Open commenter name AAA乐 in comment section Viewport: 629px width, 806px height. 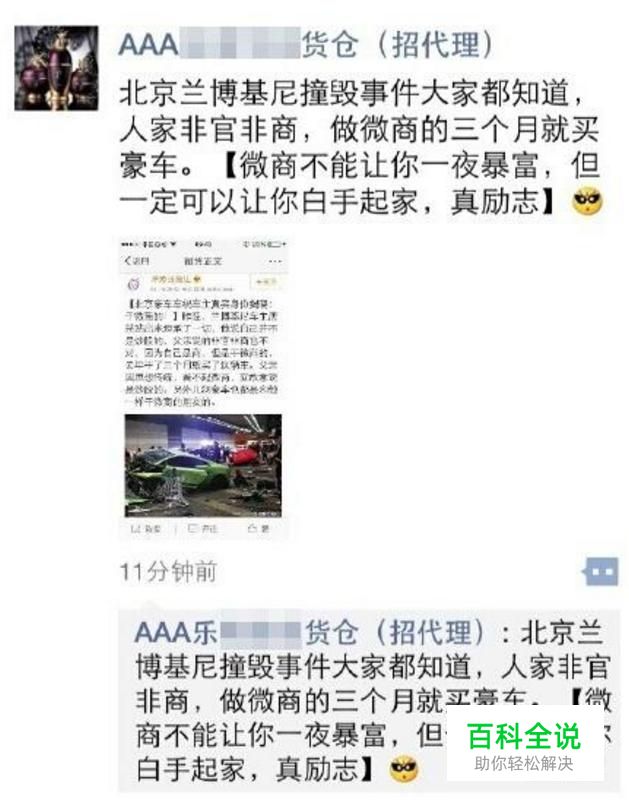tap(309, 632)
